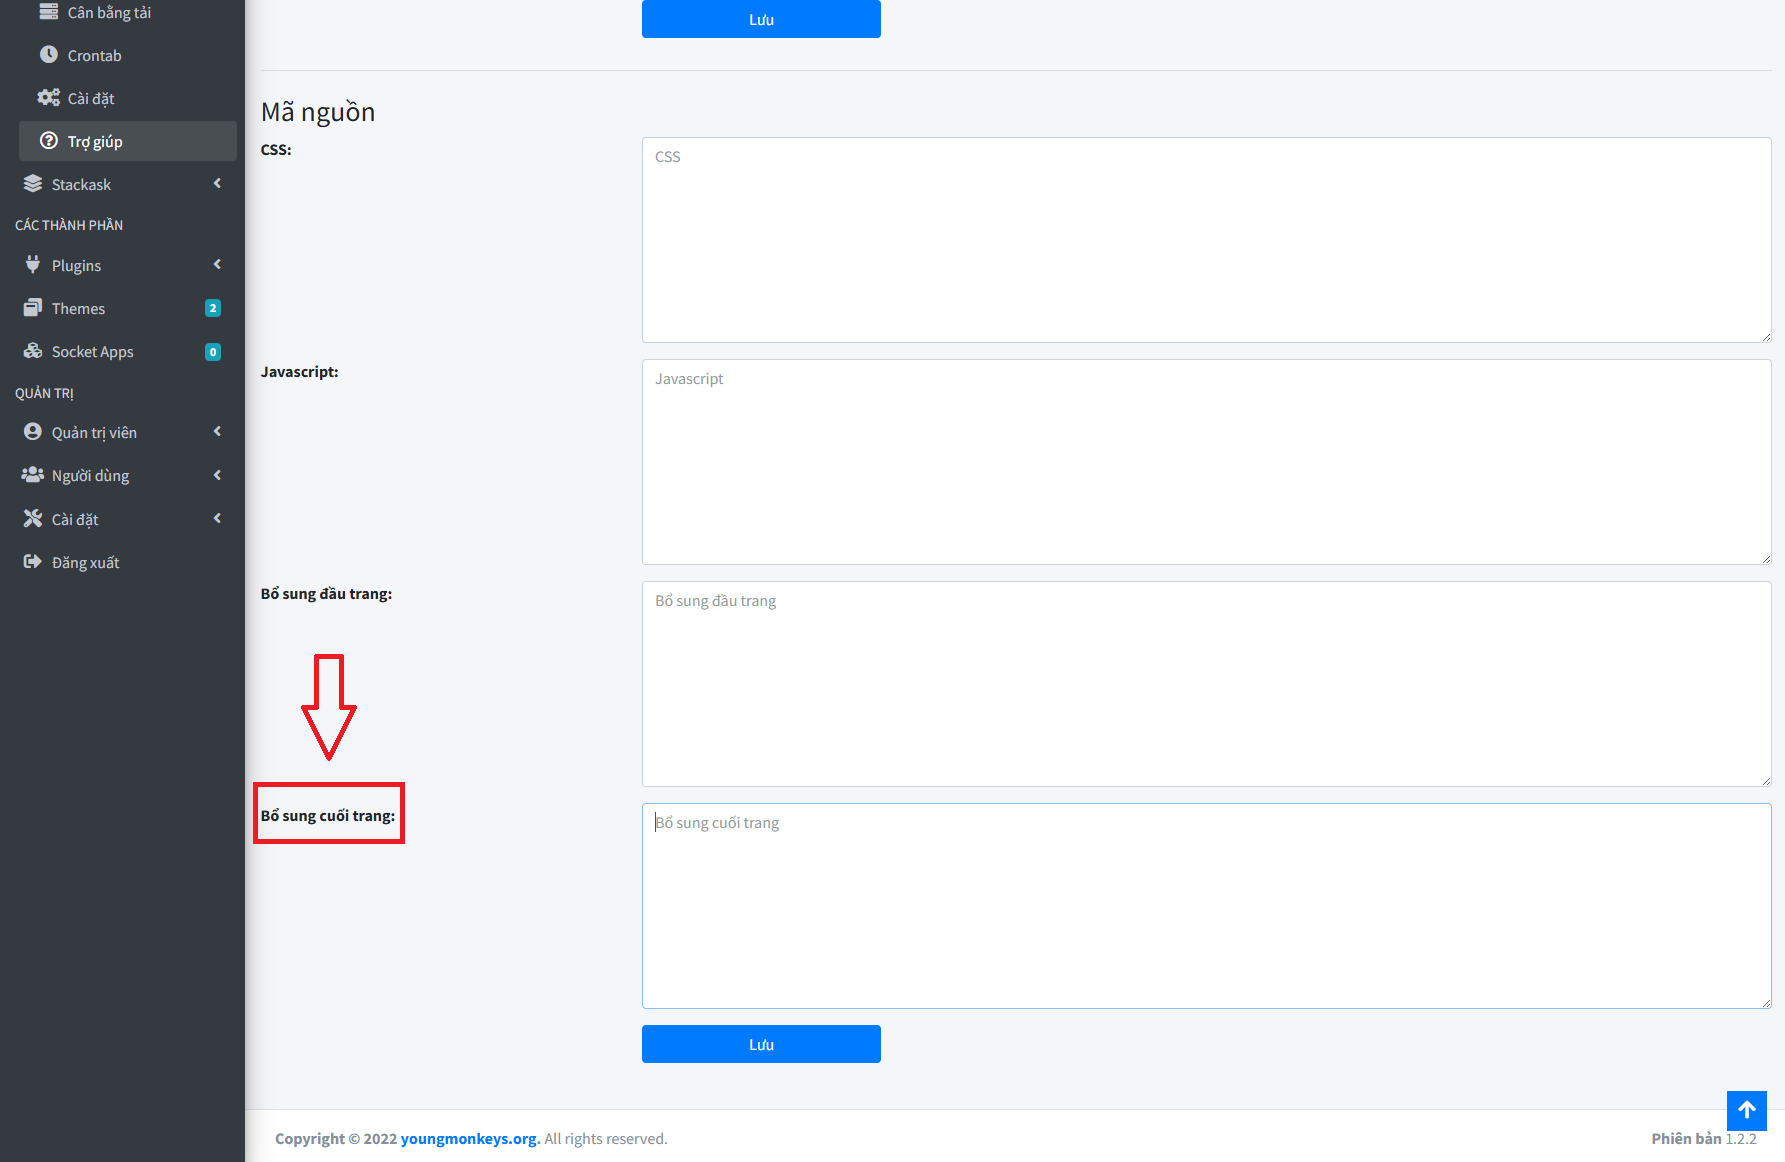Click the Bổ sung đầu trang: label
This screenshot has height=1162, width=1785.
pos(326,594)
